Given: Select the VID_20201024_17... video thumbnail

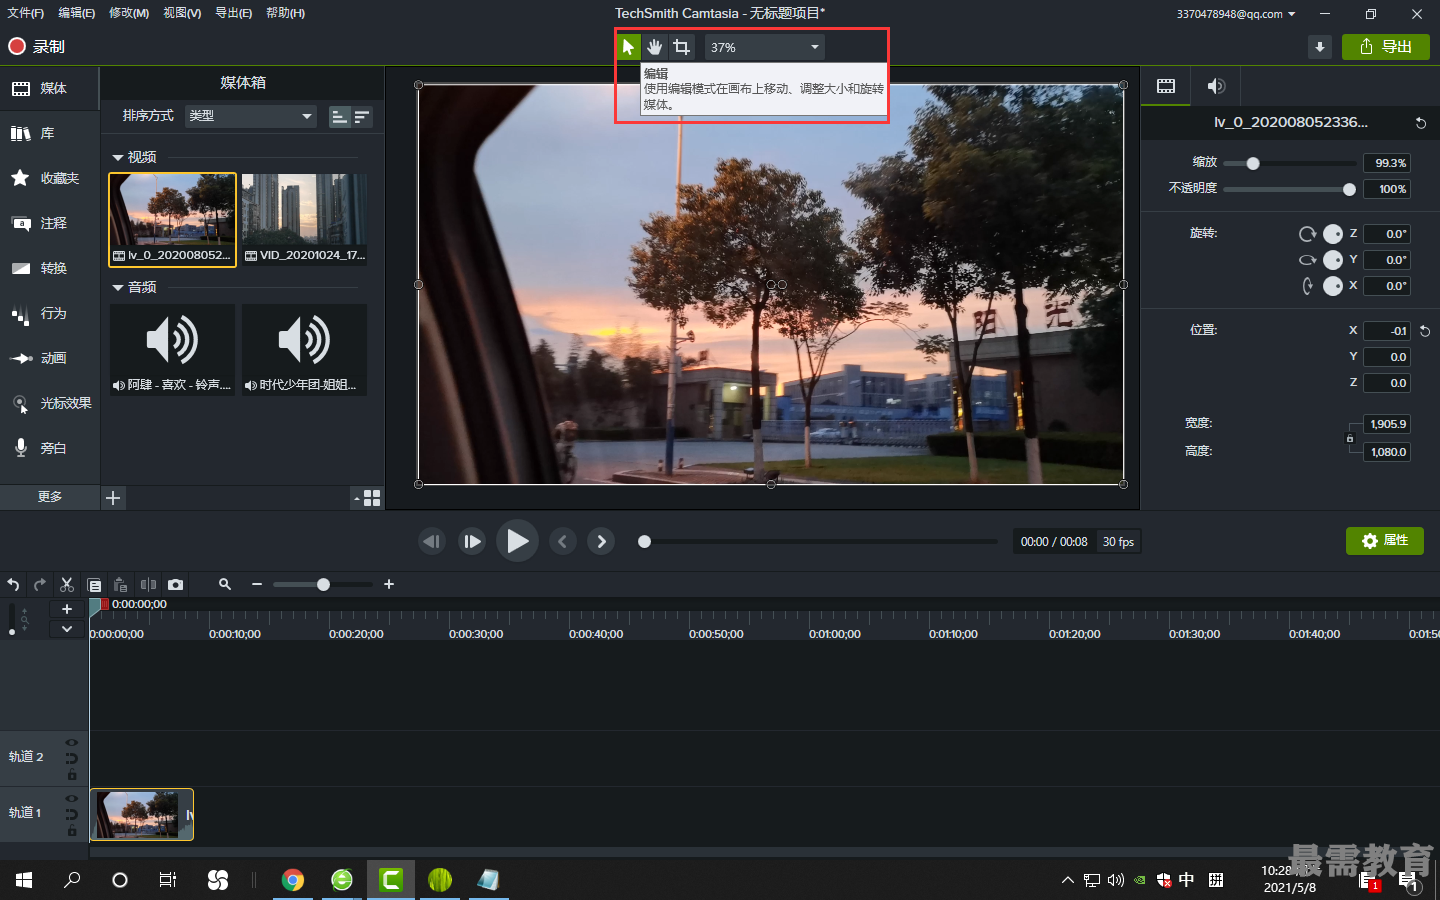Looking at the screenshot, I should [x=304, y=219].
